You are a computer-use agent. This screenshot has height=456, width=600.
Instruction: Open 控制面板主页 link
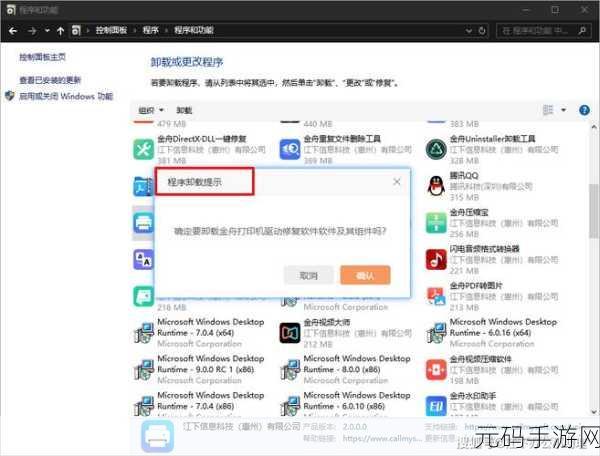pyautogui.click(x=42, y=57)
